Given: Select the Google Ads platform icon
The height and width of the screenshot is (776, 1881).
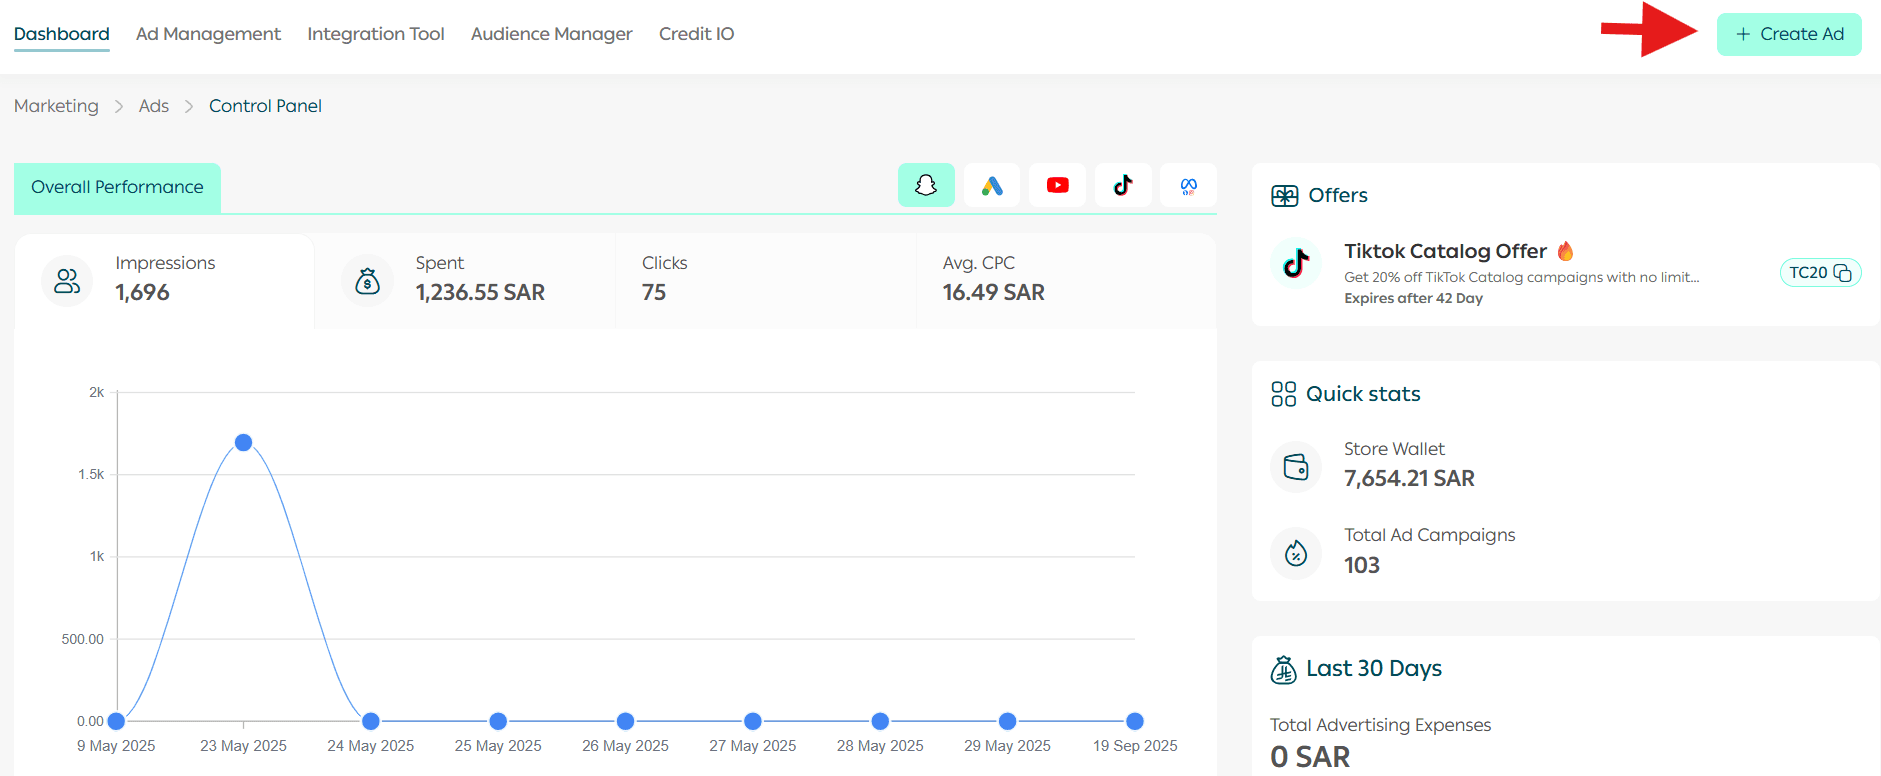Looking at the screenshot, I should coord(991,185).
